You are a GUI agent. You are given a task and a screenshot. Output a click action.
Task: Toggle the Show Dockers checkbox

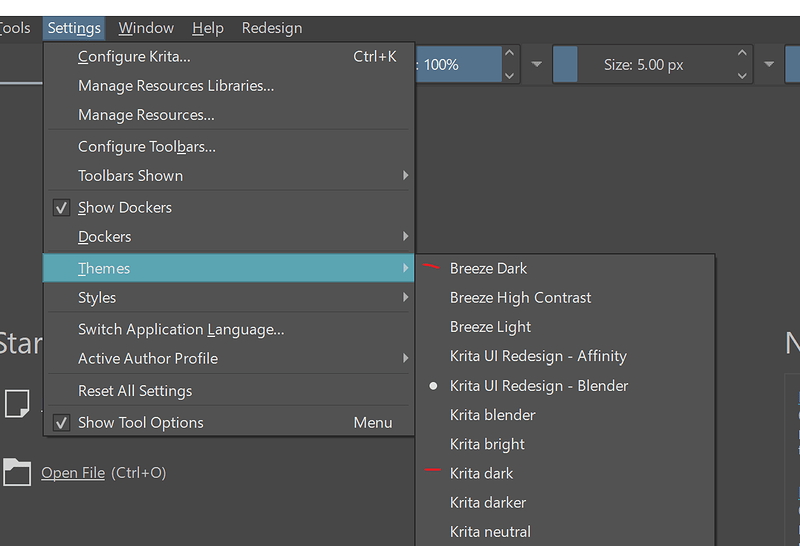click(60, 208)
